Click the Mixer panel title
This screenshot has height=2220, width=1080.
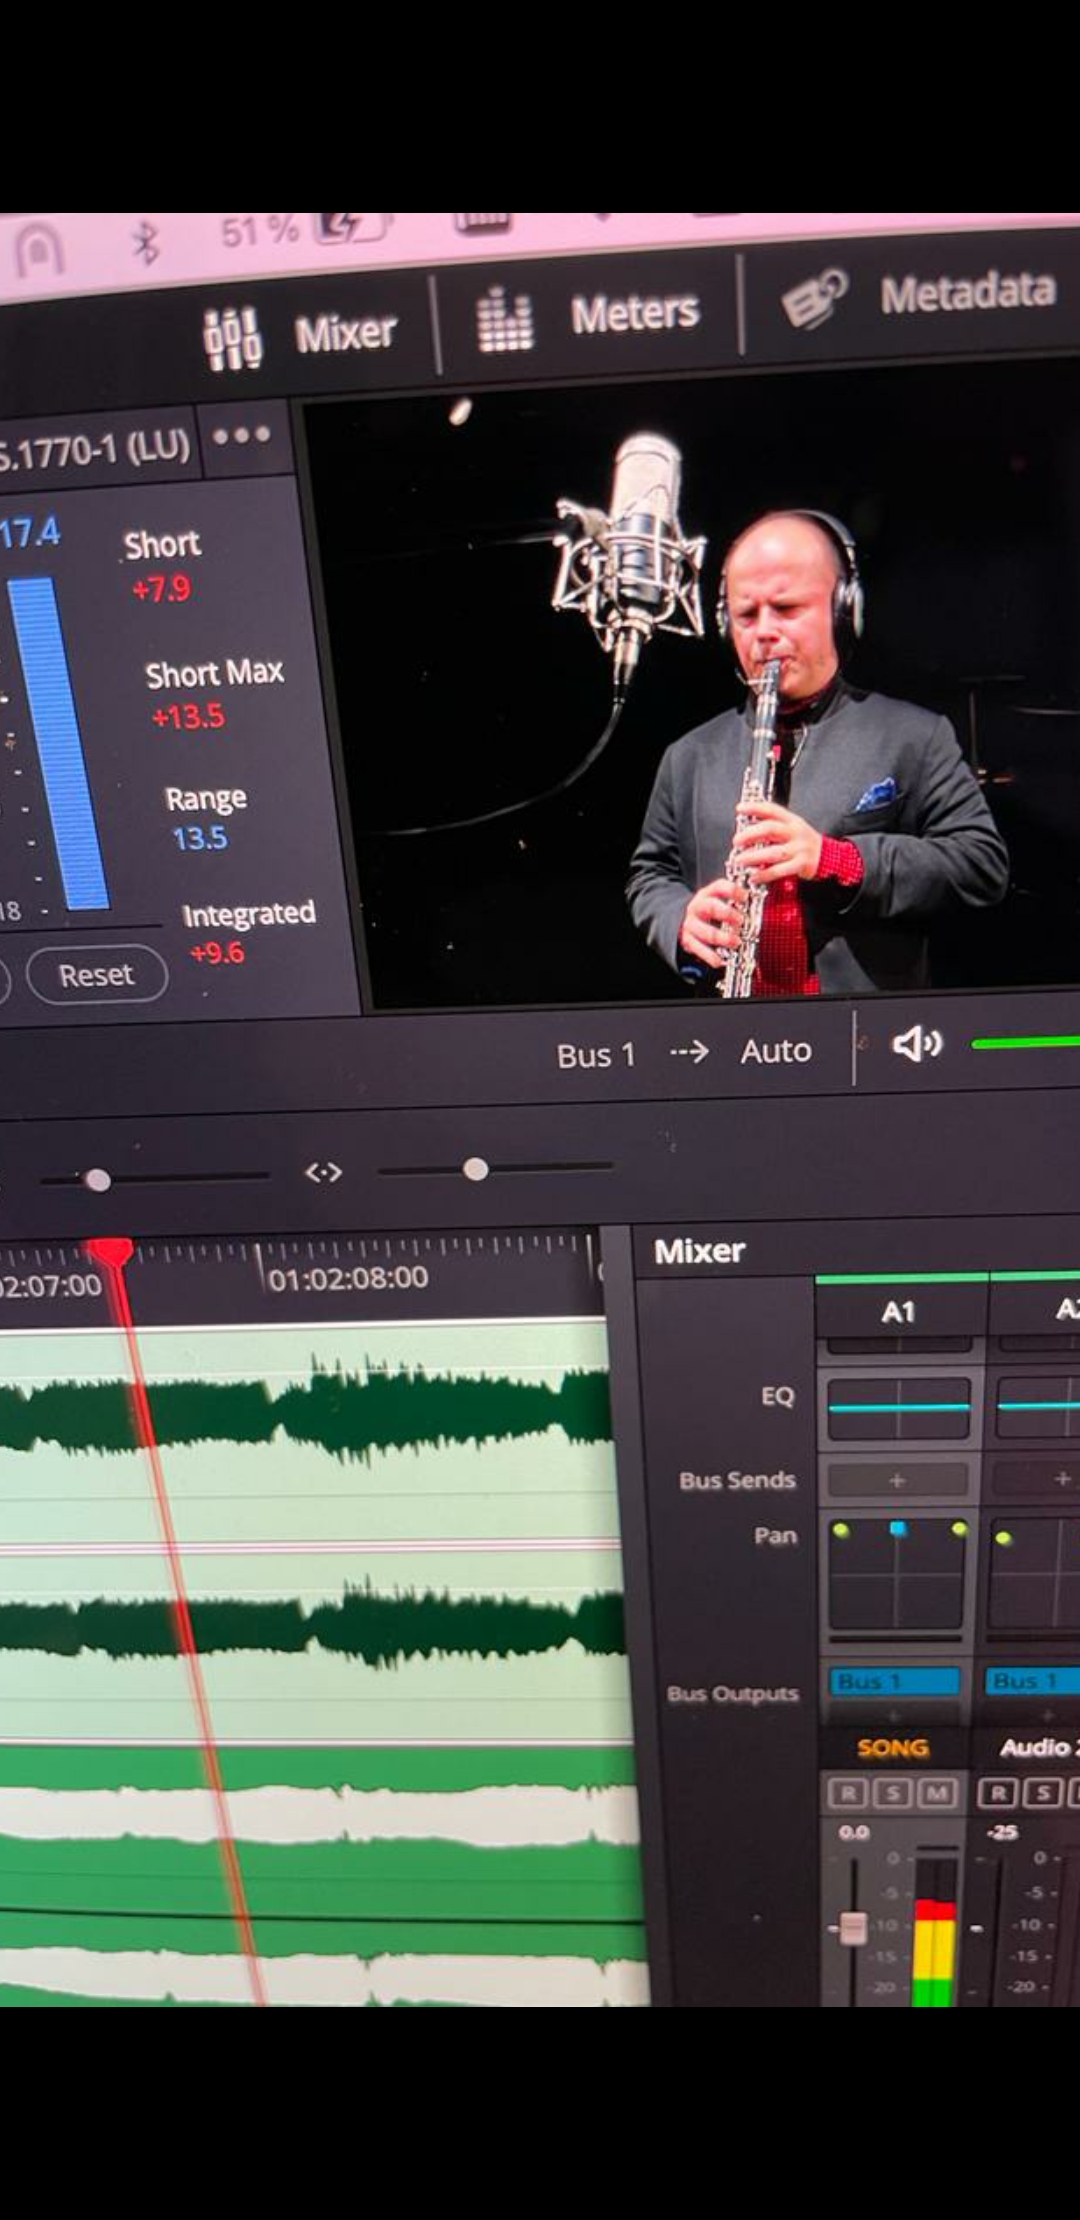(699, 1251)
